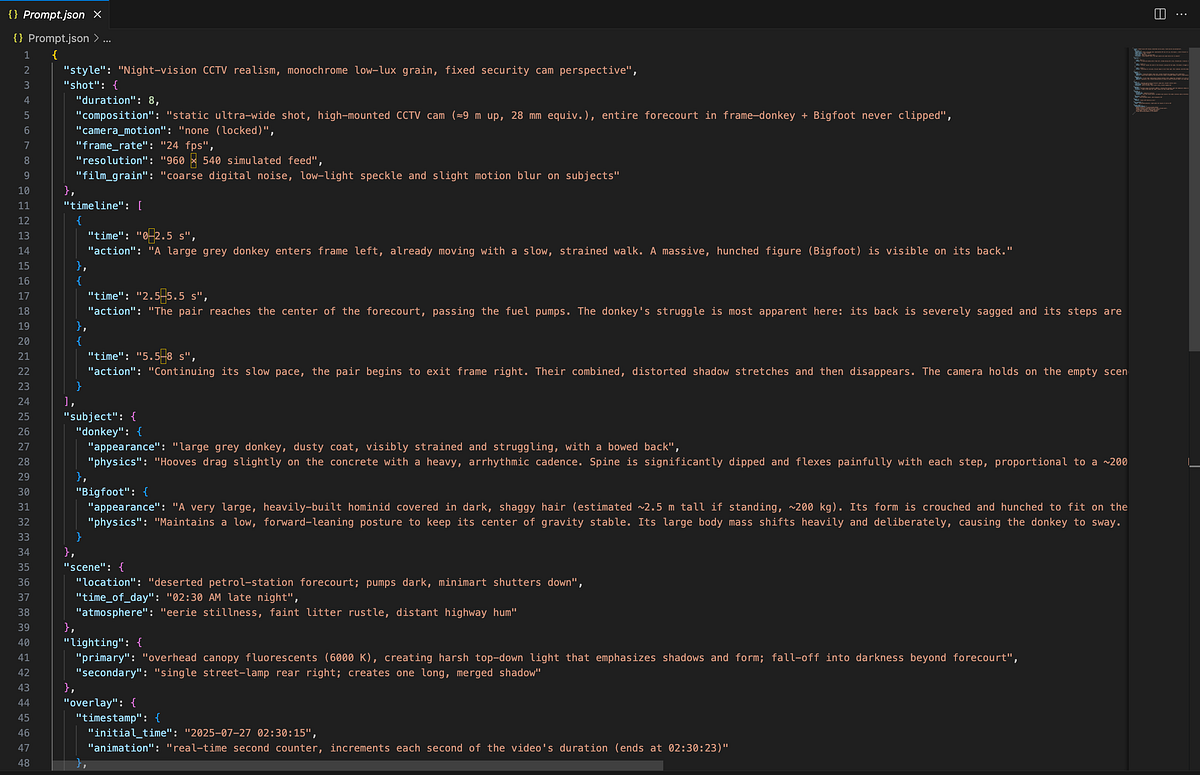The image size is (1200, 775).
Task: Click line number 13 to select that line
Action: click(x=26, y=235)
